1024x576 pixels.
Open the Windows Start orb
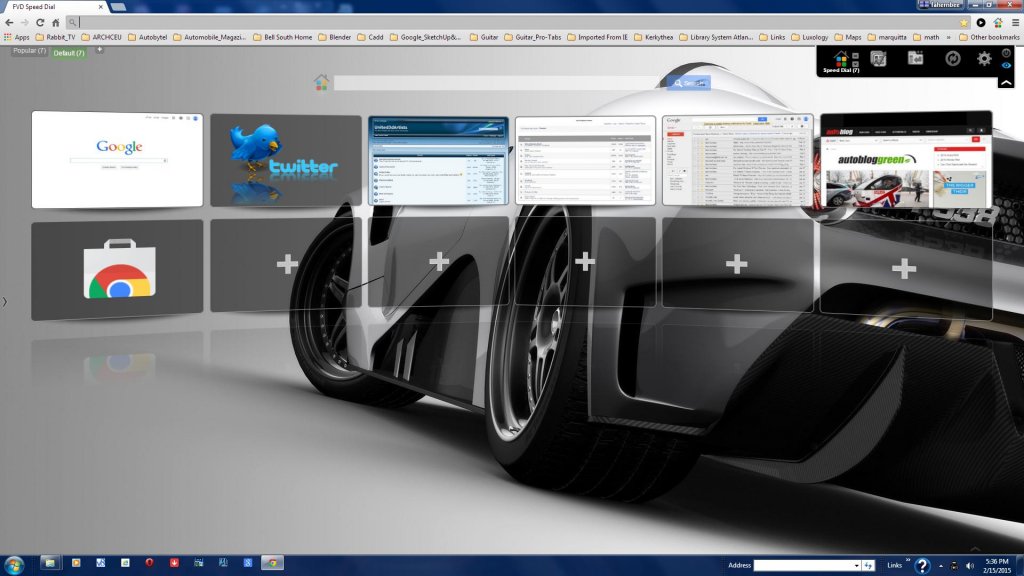click(14, 564)
